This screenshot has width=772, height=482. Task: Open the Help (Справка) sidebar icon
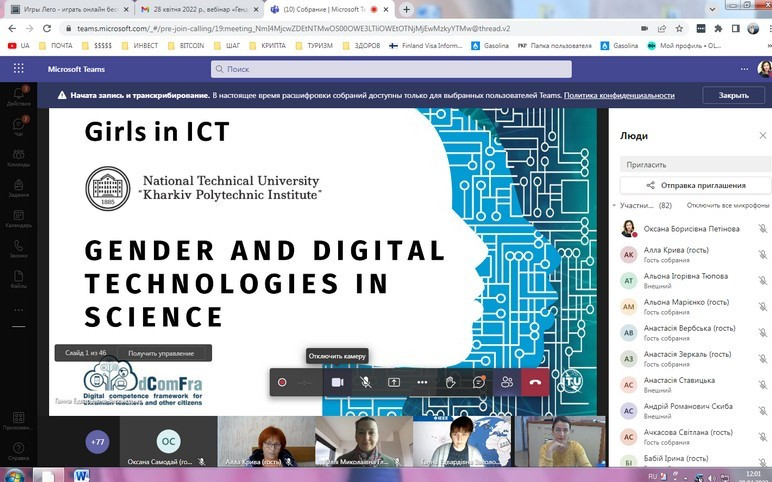18,451
